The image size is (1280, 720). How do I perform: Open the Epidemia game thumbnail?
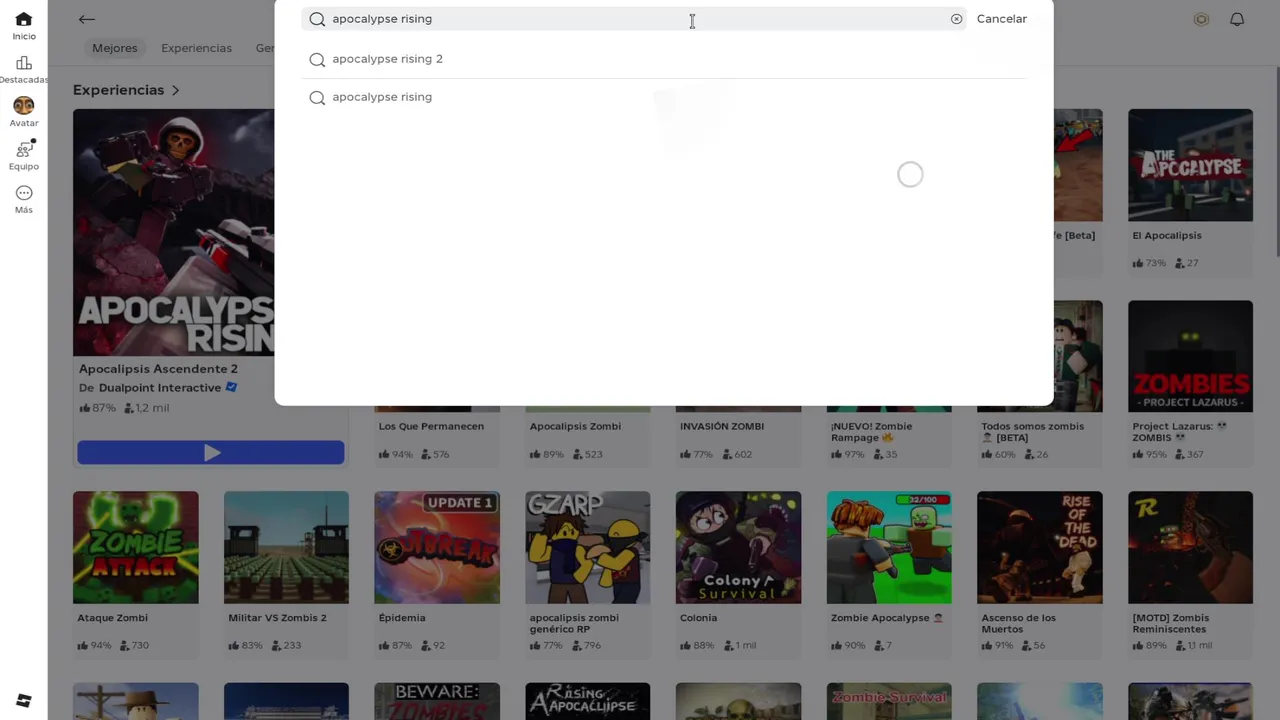pos(437,547)
